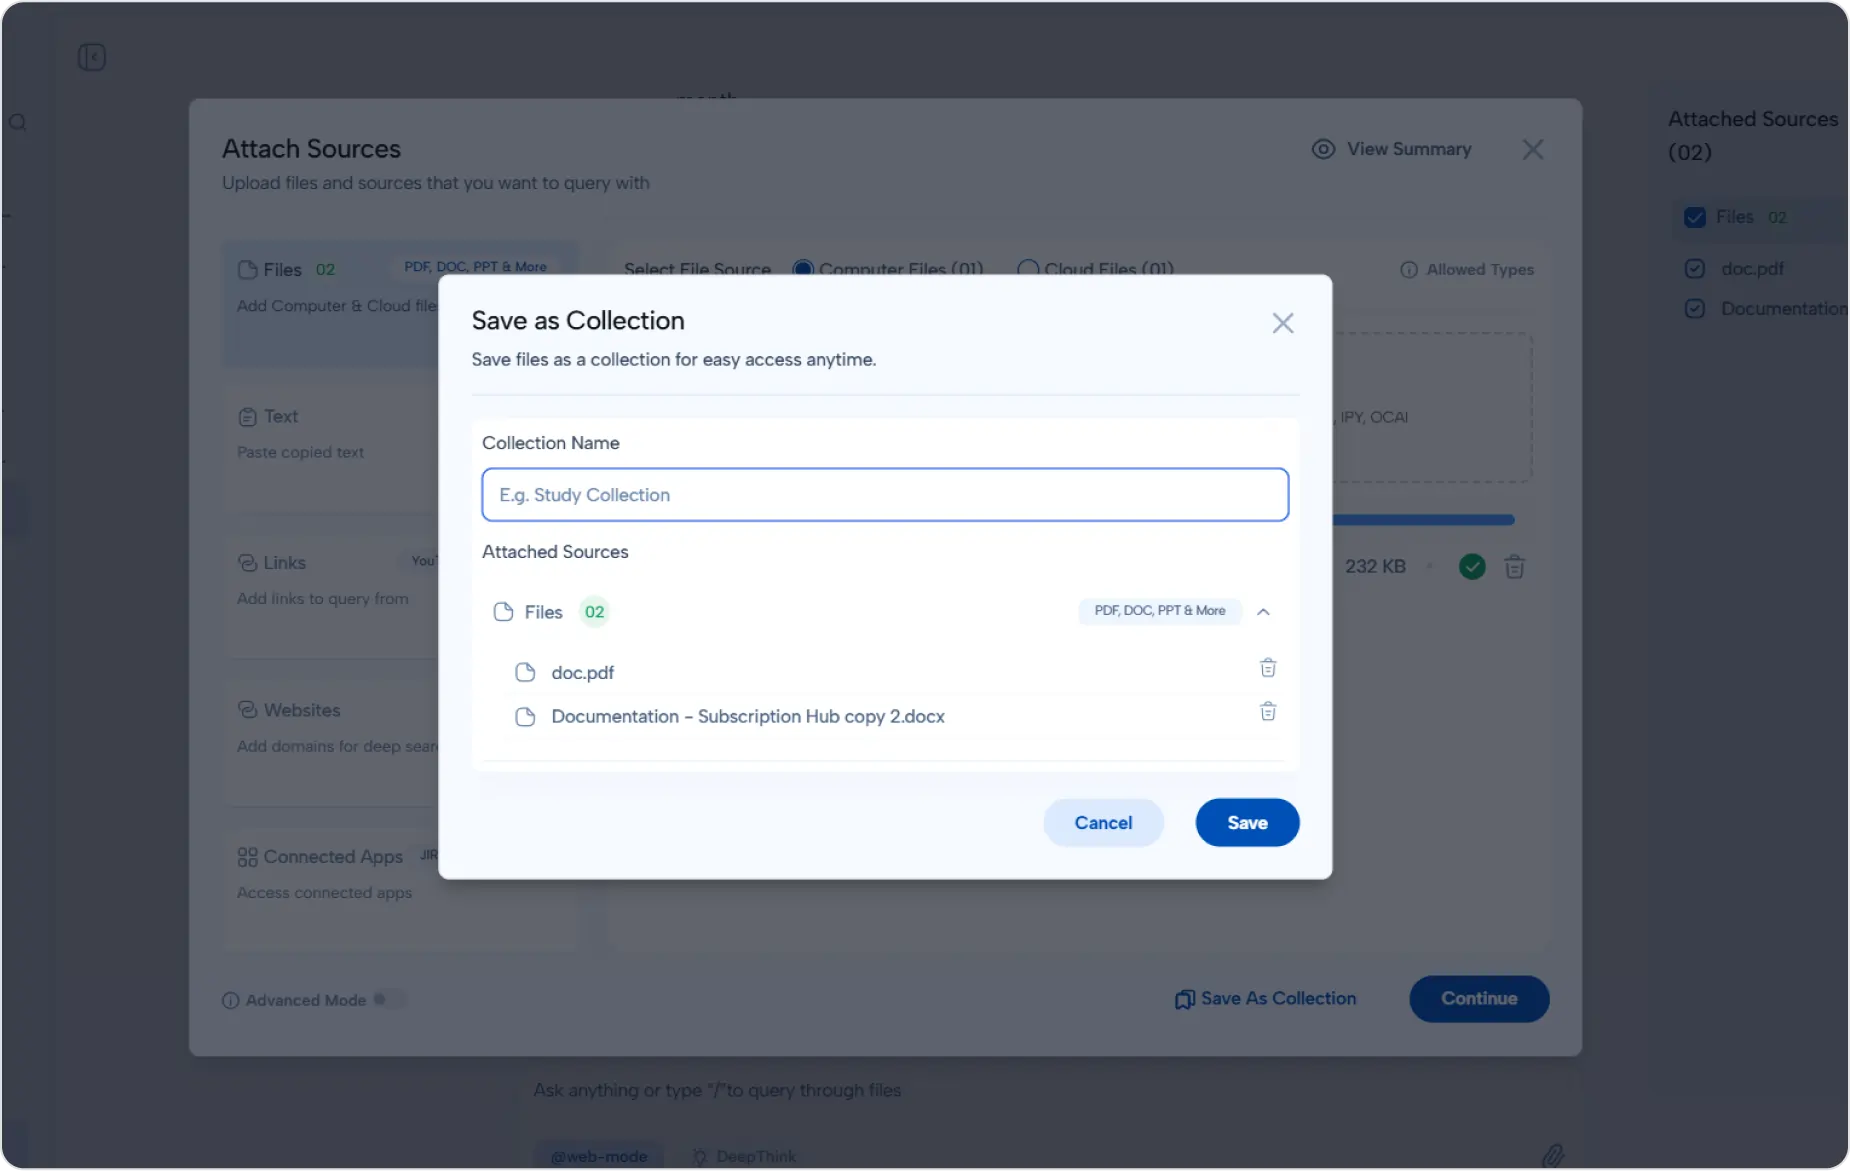
Task: Remove the Documentation docx file via trash icon
Action: coord(1267,712)
